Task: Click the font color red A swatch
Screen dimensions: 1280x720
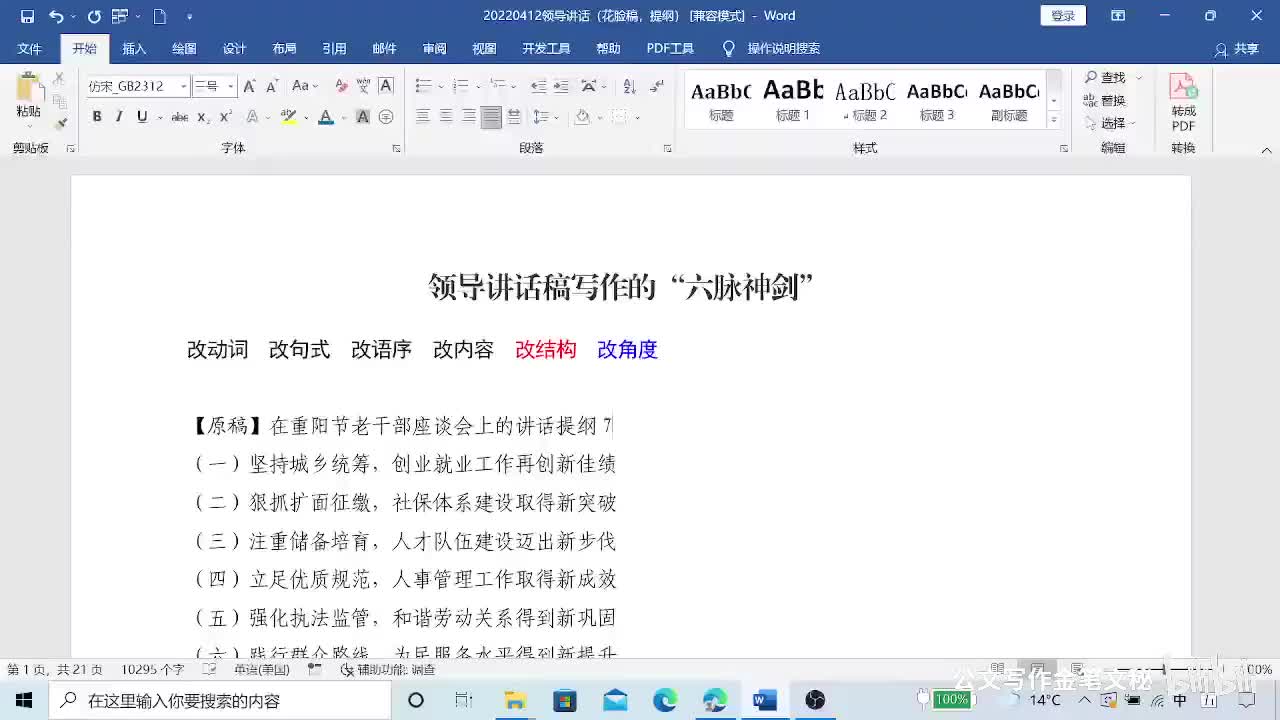Action: (325, 117)
